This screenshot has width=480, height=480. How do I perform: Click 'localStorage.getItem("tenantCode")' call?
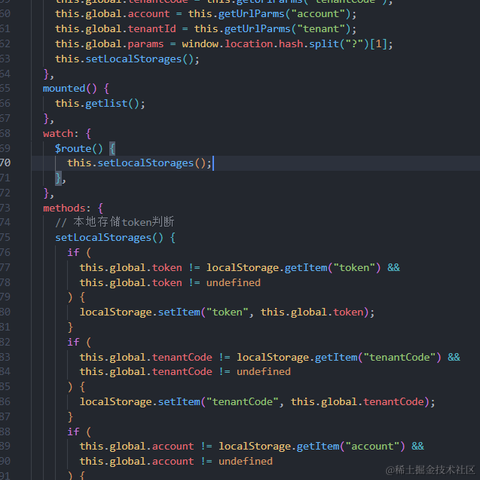click(x=339, y=357)
